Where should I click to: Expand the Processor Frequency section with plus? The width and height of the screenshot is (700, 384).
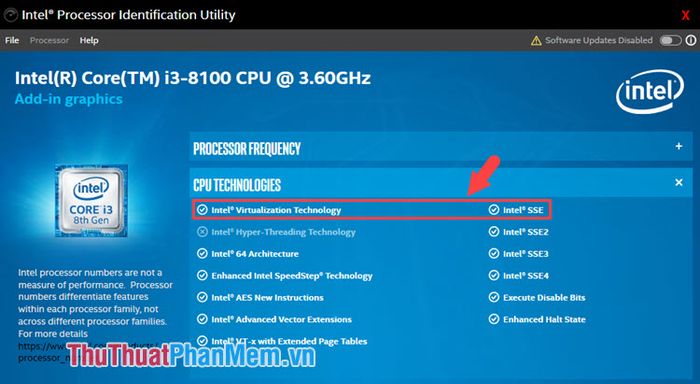pyautogui.click(x=679, y=146)
